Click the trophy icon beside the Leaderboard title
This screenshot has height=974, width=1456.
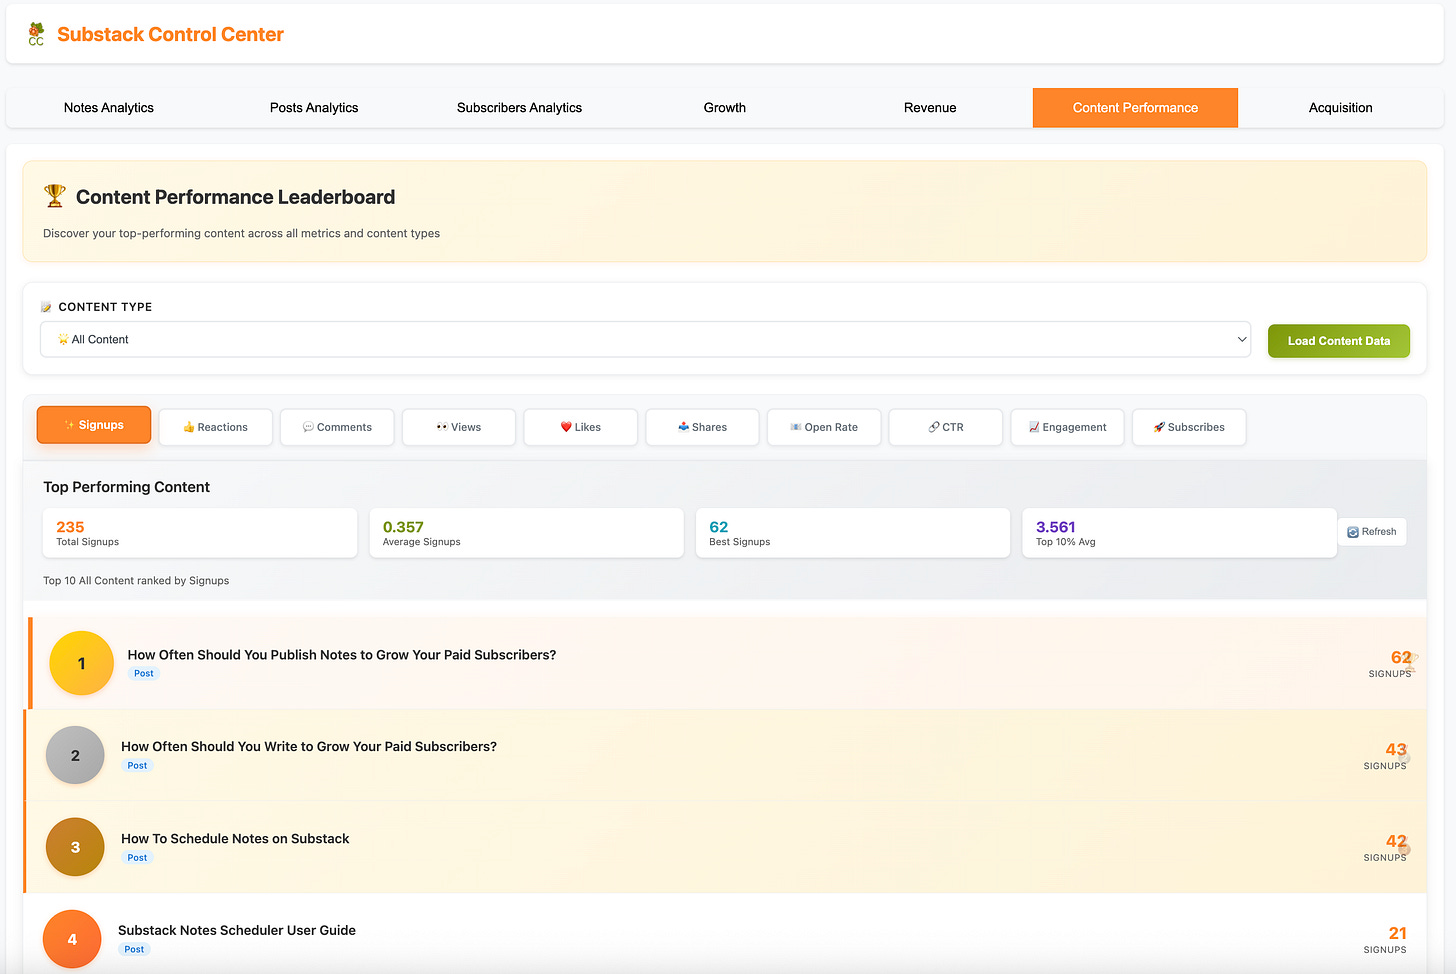55,196
